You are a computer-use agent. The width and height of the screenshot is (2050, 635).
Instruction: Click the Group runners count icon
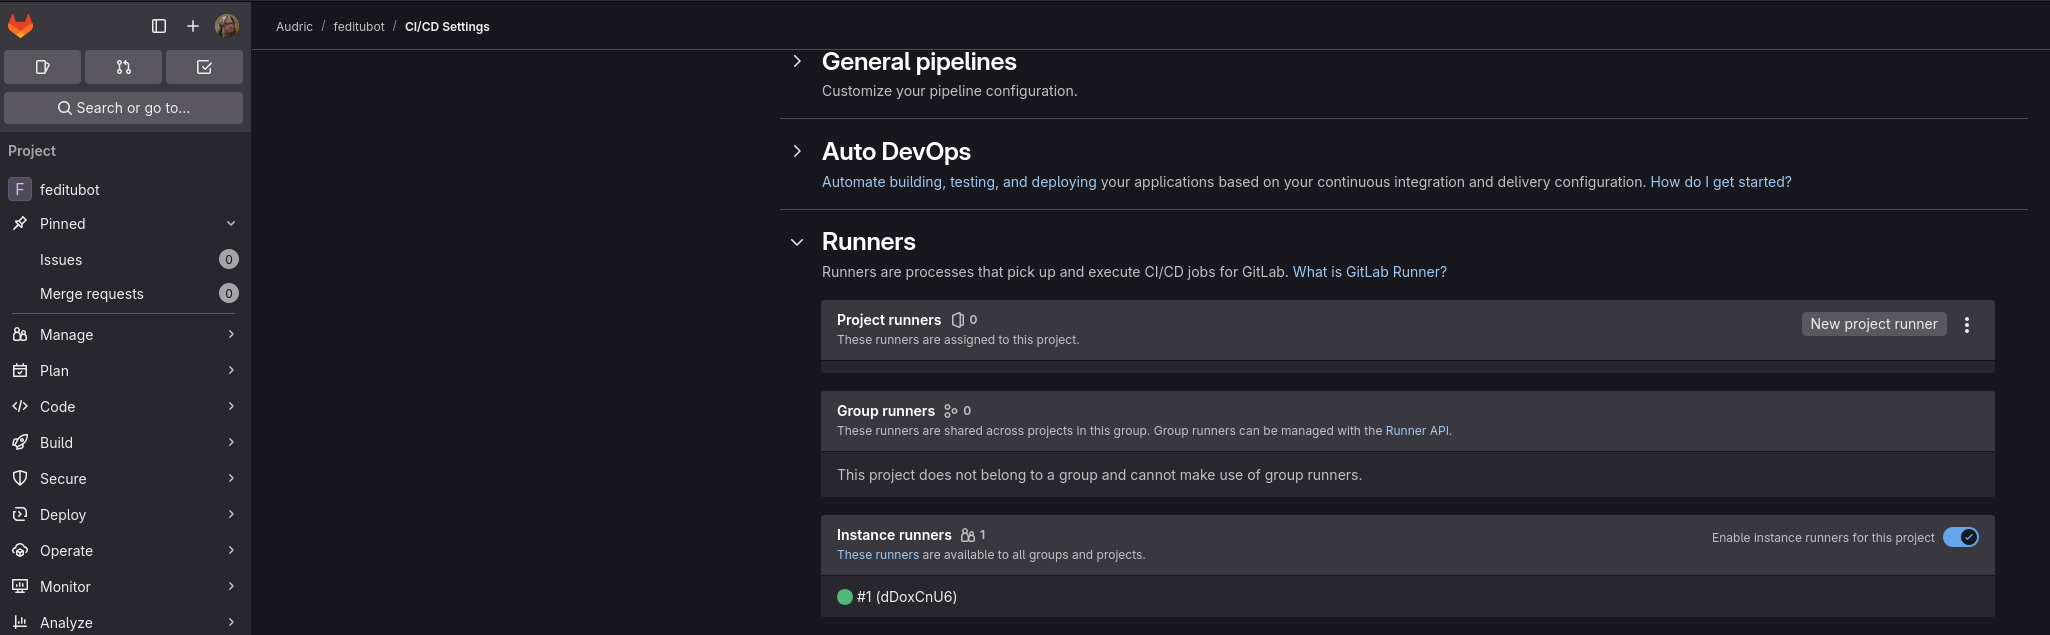pyautogui.click(x=951, y=411)
